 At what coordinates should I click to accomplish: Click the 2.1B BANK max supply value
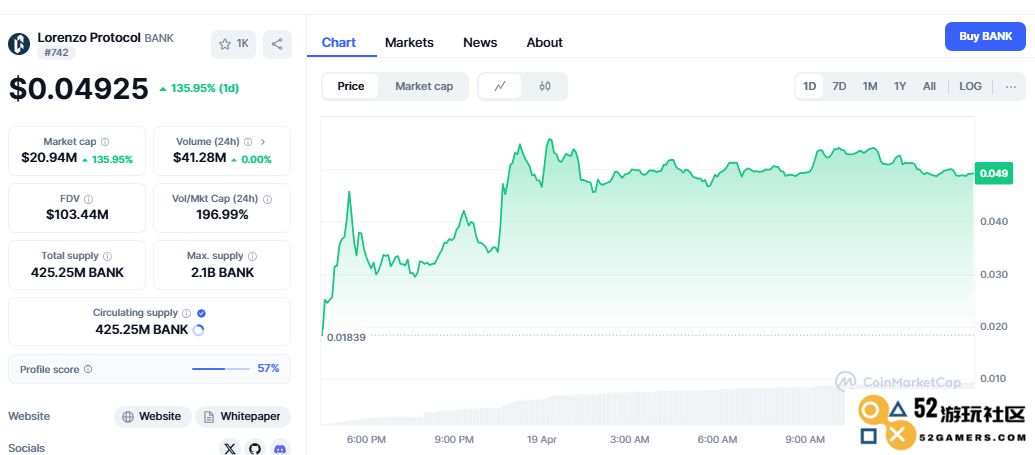(x=222, y=272)
